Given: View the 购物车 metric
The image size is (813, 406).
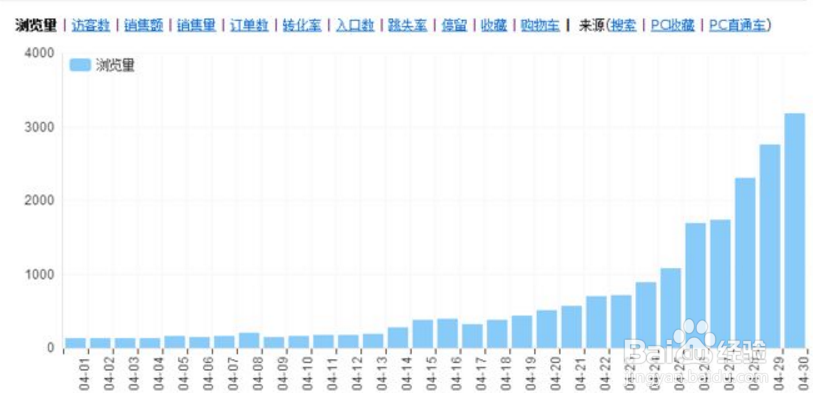Looking at the screenshot, I should click(540, 25).
